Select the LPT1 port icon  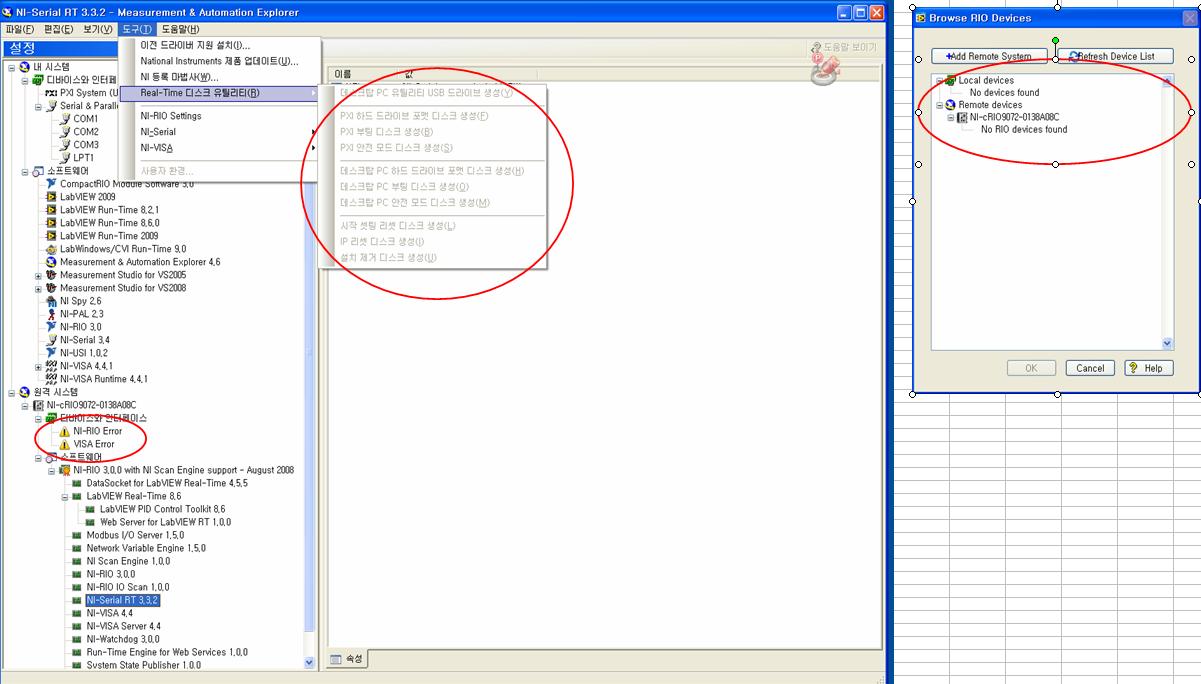click(65, 158)
